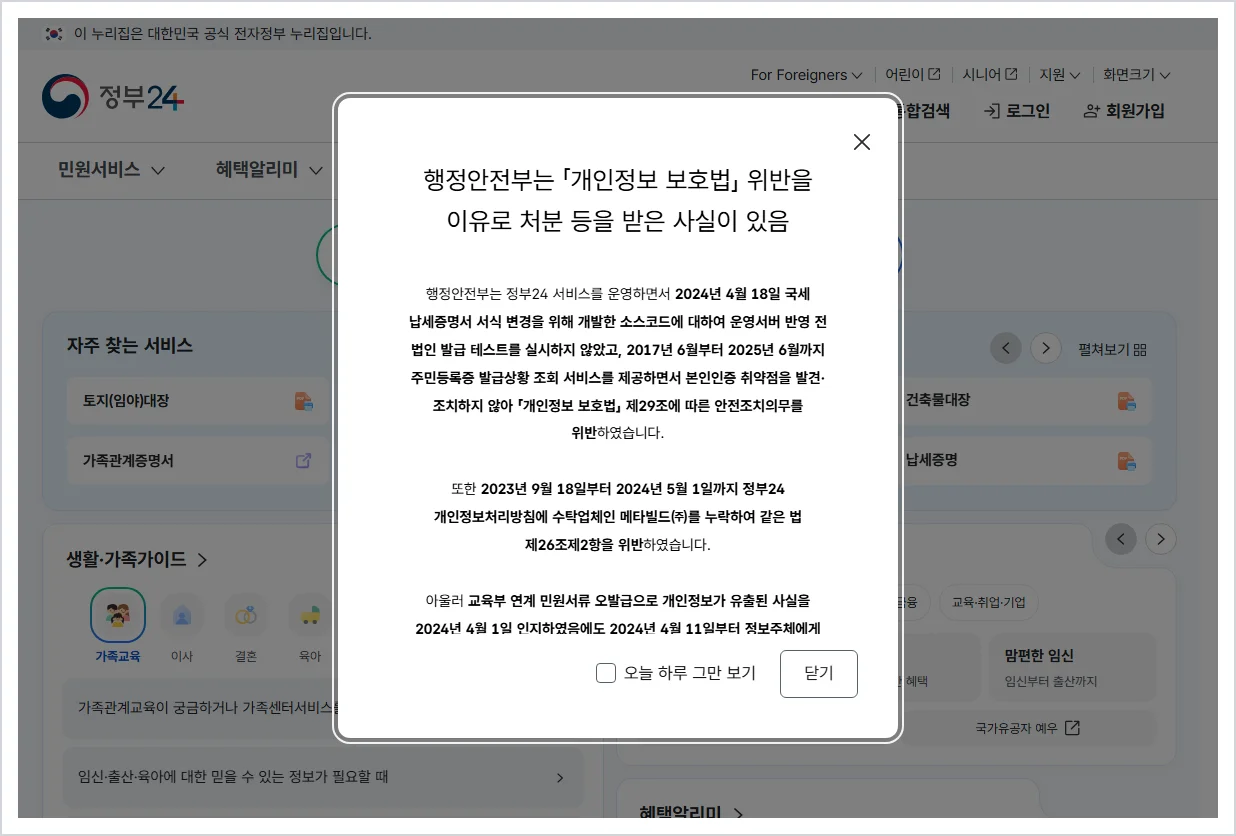Click next arrow above 맘편한 임신 card

[x=1161, y=539]
